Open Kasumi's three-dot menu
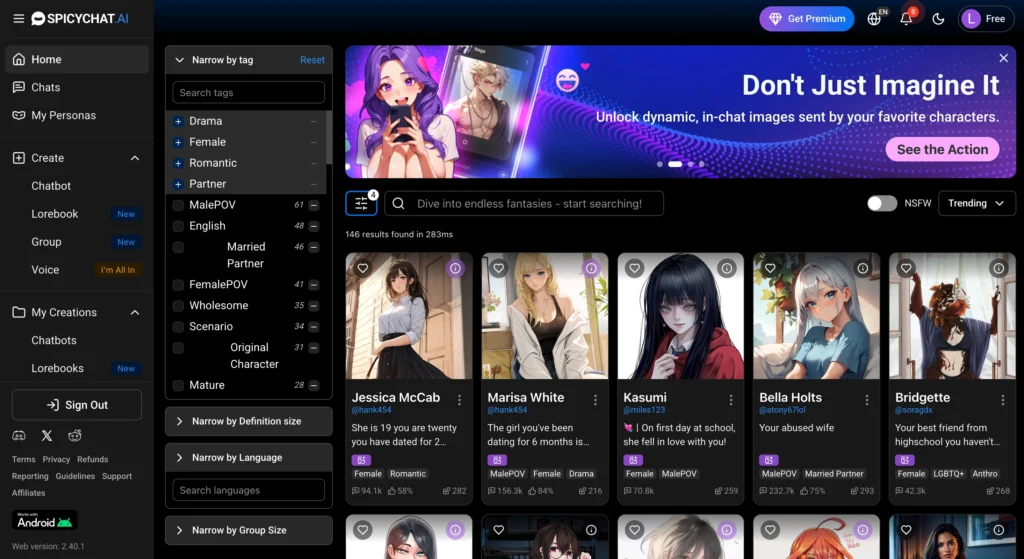The image size is (1024, 559). (x=731, y=400)
